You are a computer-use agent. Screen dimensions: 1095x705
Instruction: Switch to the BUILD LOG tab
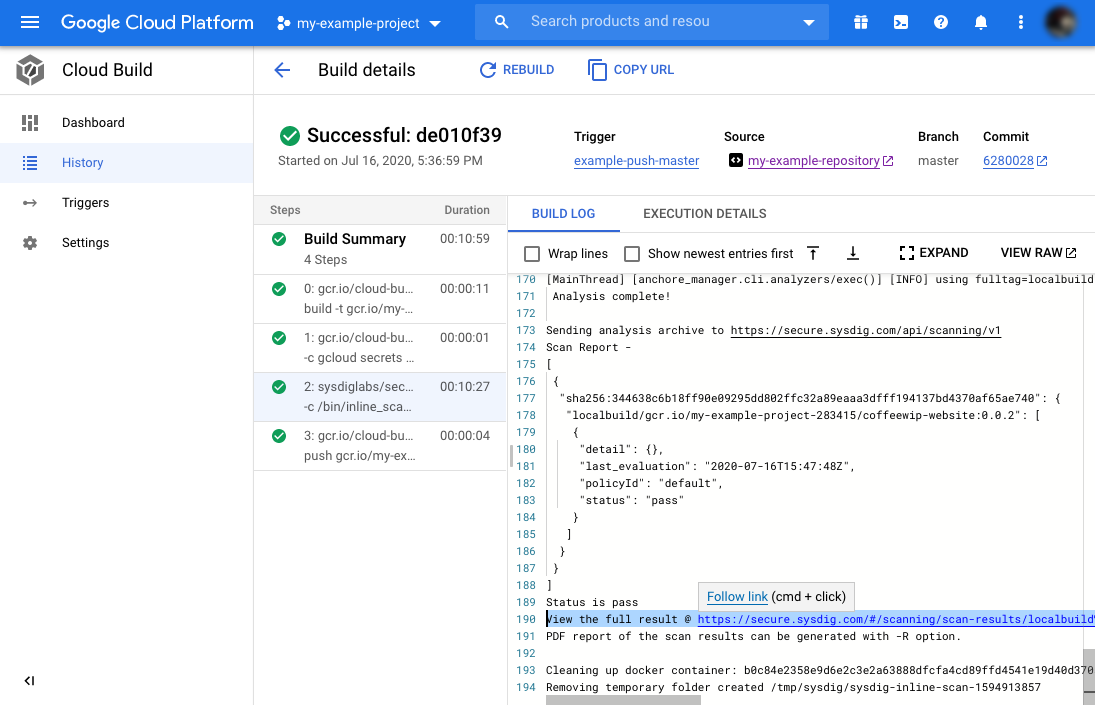[564, 214]
